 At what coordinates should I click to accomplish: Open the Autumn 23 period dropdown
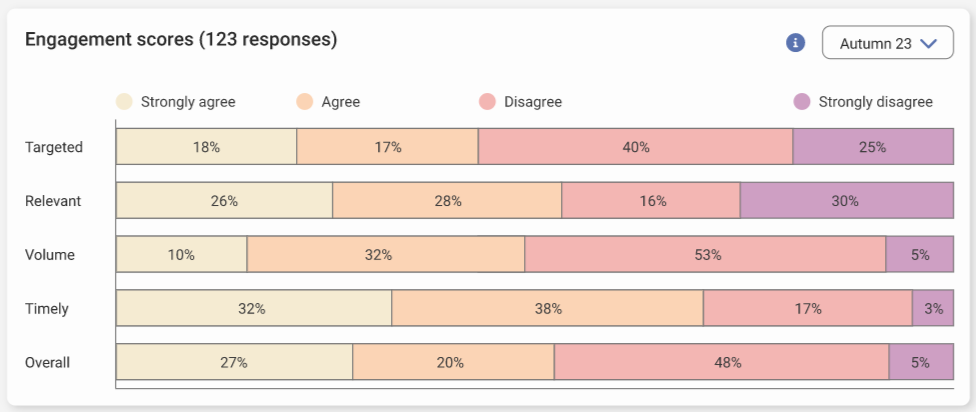(x=887, y=43)
